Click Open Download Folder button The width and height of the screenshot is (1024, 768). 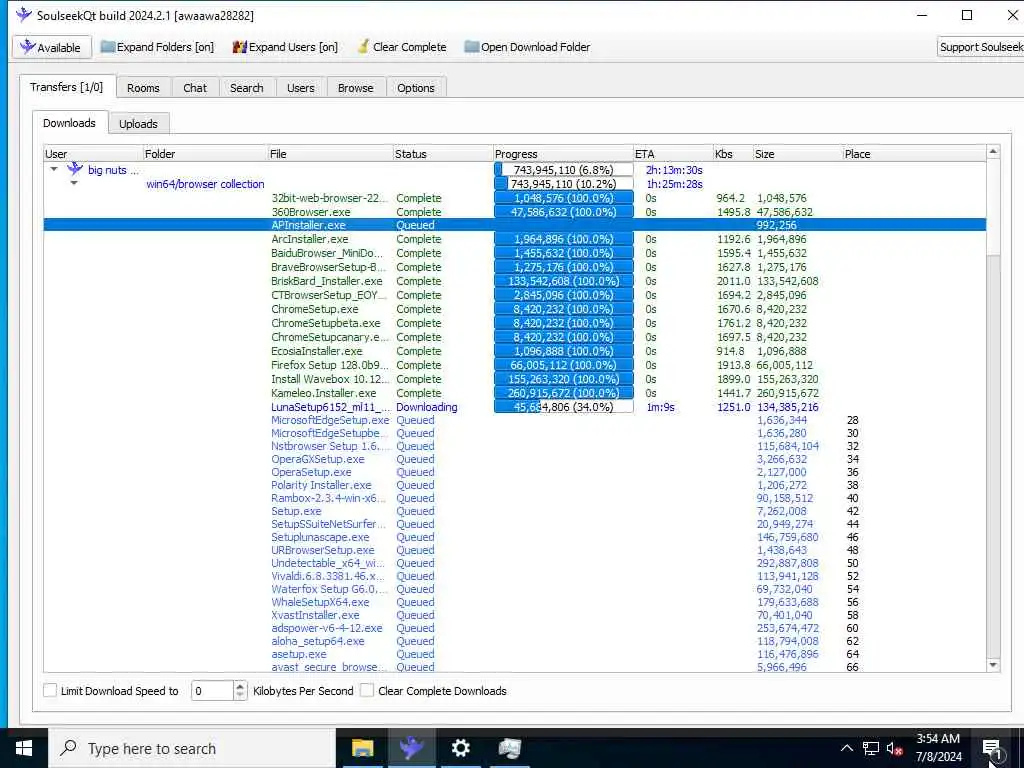pyautogui.click(x=528, y=47)
